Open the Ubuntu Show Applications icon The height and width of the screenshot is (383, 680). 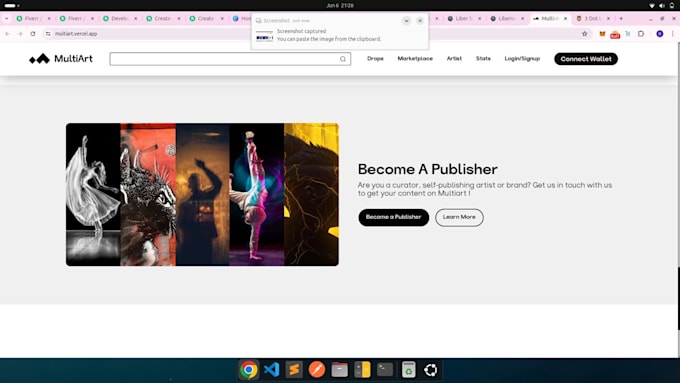pyautogui.click(x=431, y=370)
